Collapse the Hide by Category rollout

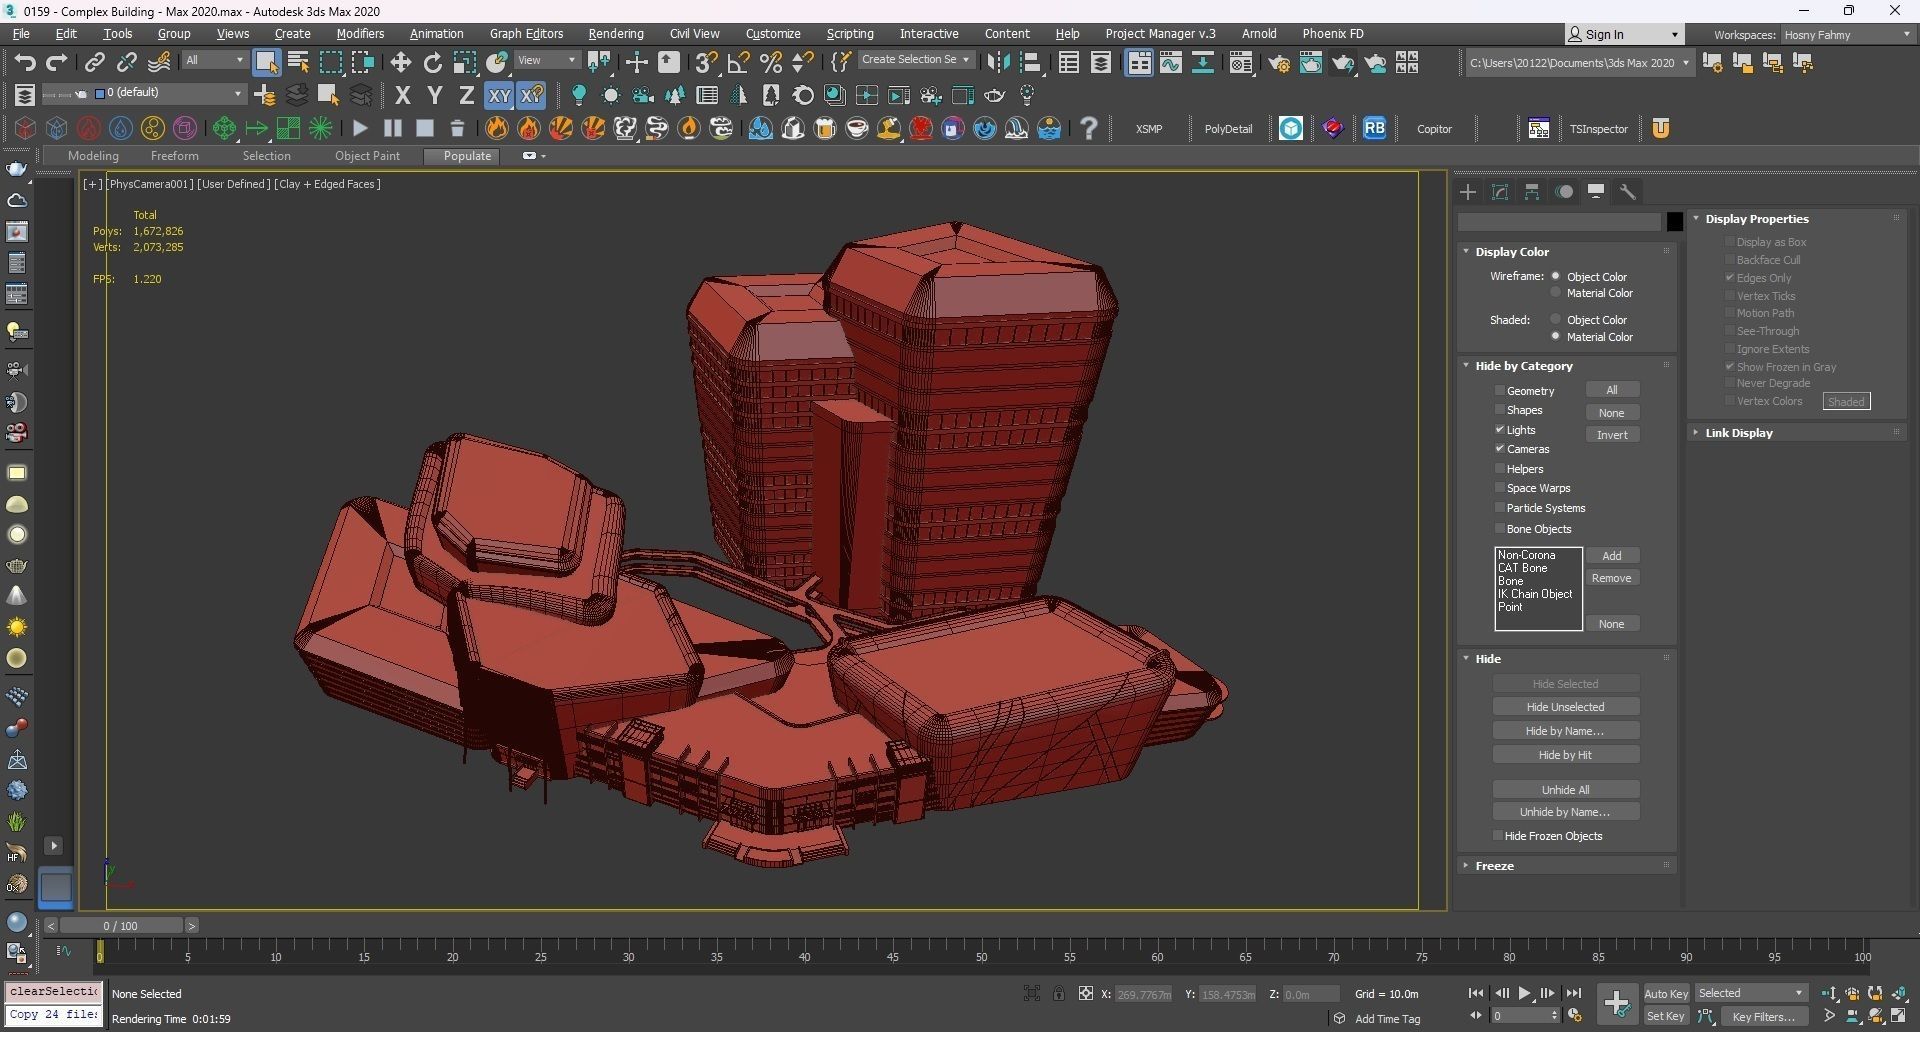(x=1524, y=366)
